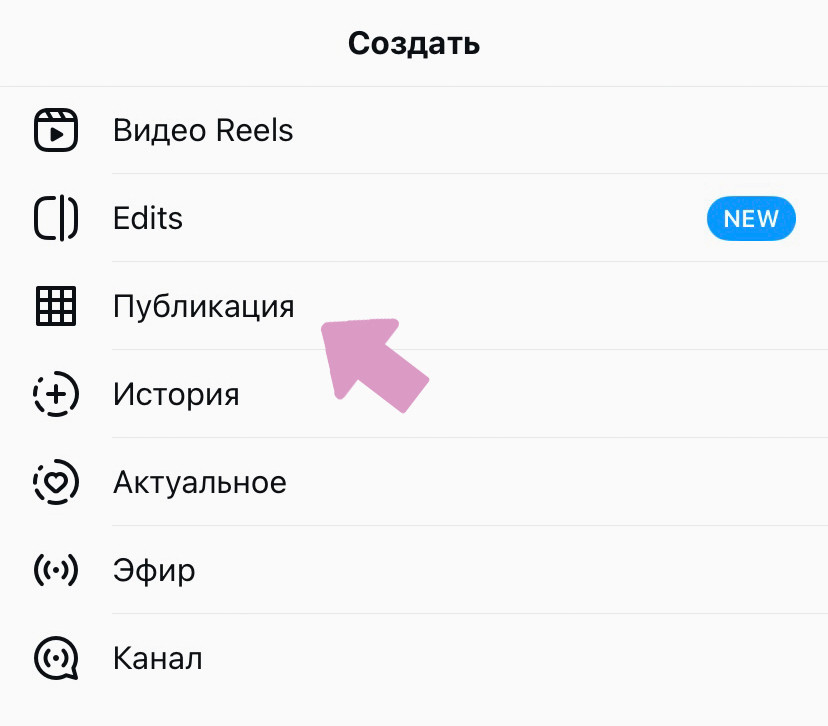Choose Видео Reels from the create menu
828x726 pixels.
[x=203, y=130]
